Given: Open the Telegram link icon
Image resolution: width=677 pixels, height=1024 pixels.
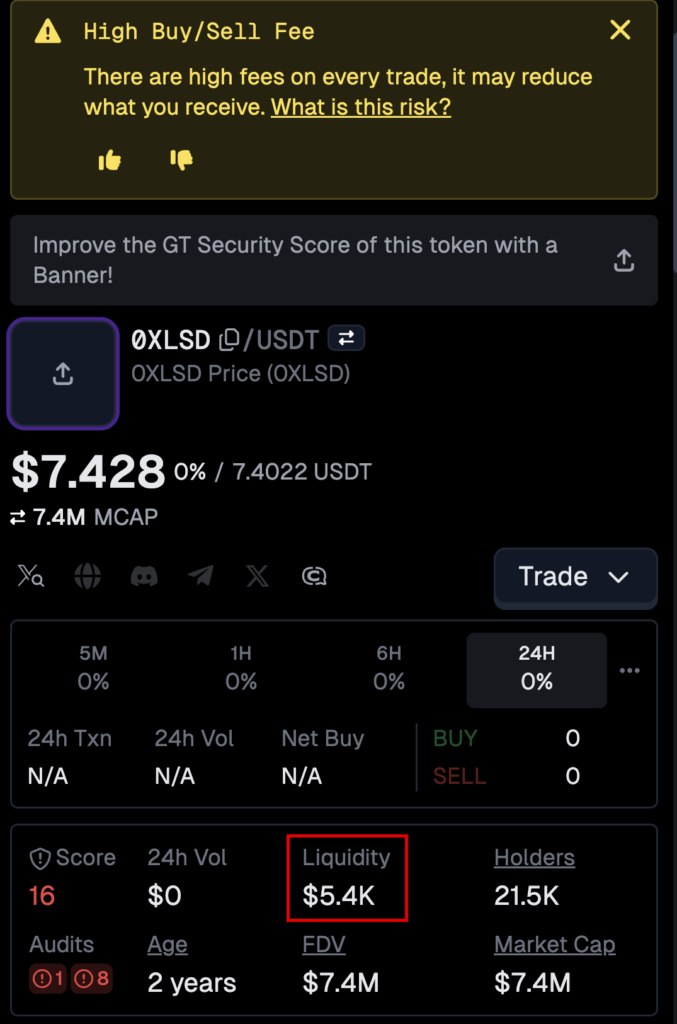Looking at the screenshot, I should coord(200,576).
